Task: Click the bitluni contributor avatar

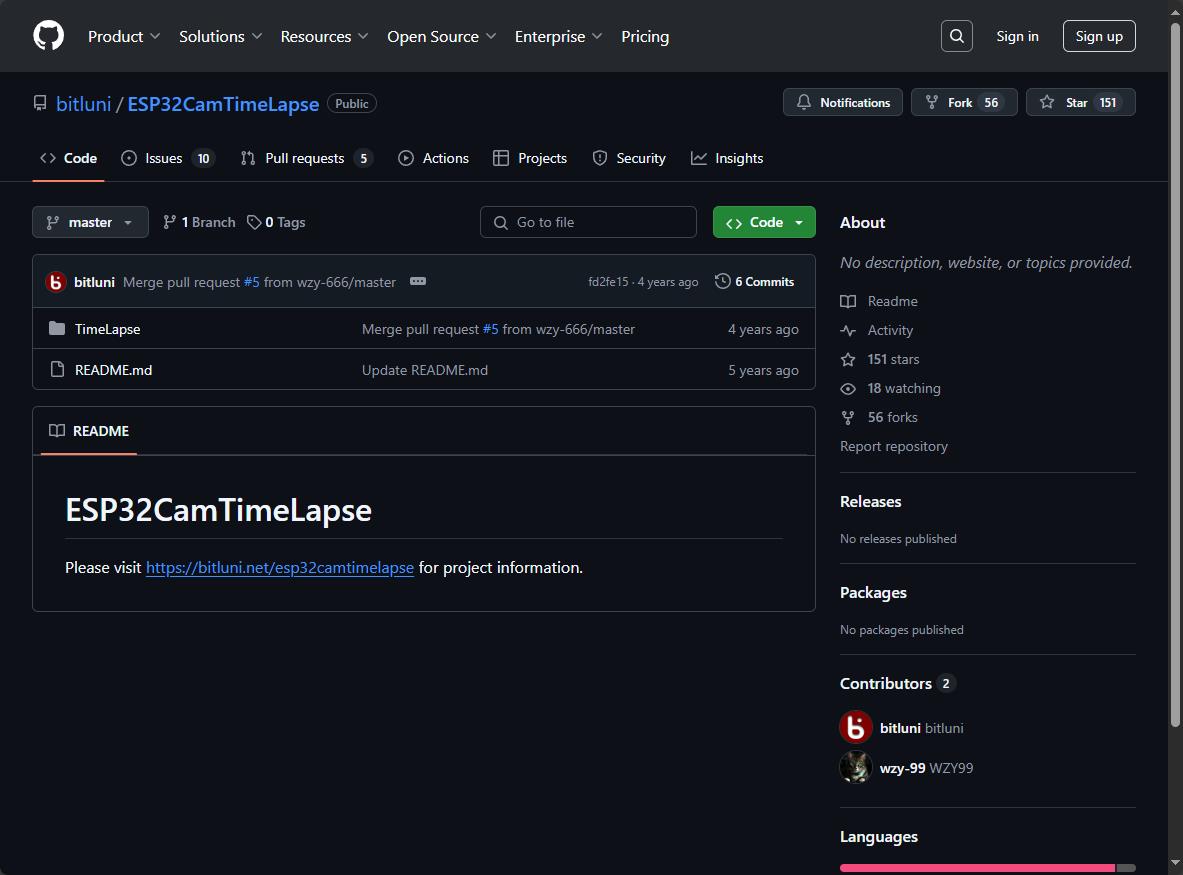Action: [x=856, y=728]
